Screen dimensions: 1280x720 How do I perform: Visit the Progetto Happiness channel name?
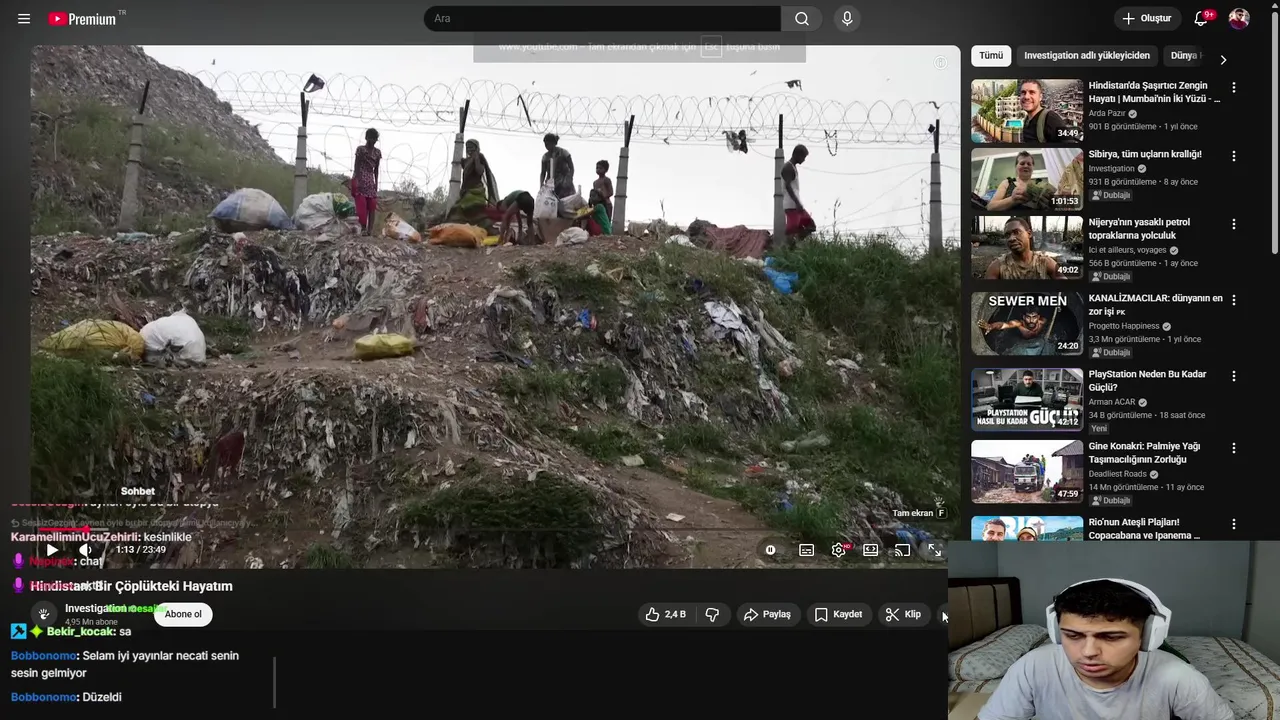point(1124,326)
